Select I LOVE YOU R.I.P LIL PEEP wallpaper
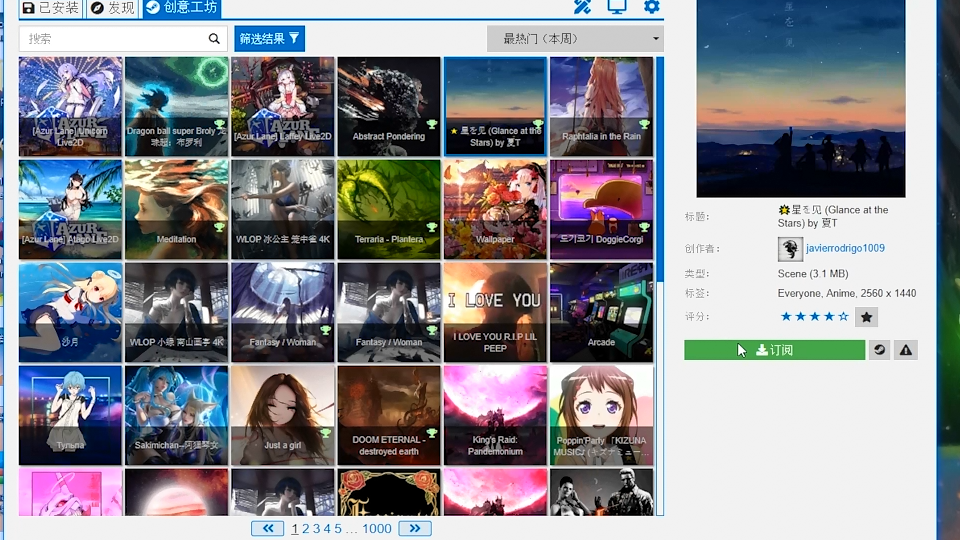The image size is (960, 540). (x=495, y=312)
